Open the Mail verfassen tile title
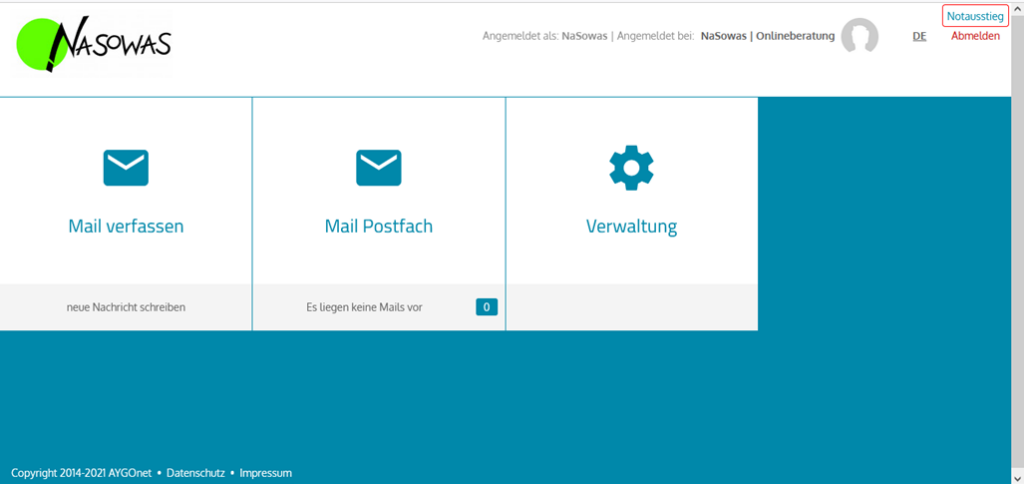The image size is (1024, 484). (126, 226)
